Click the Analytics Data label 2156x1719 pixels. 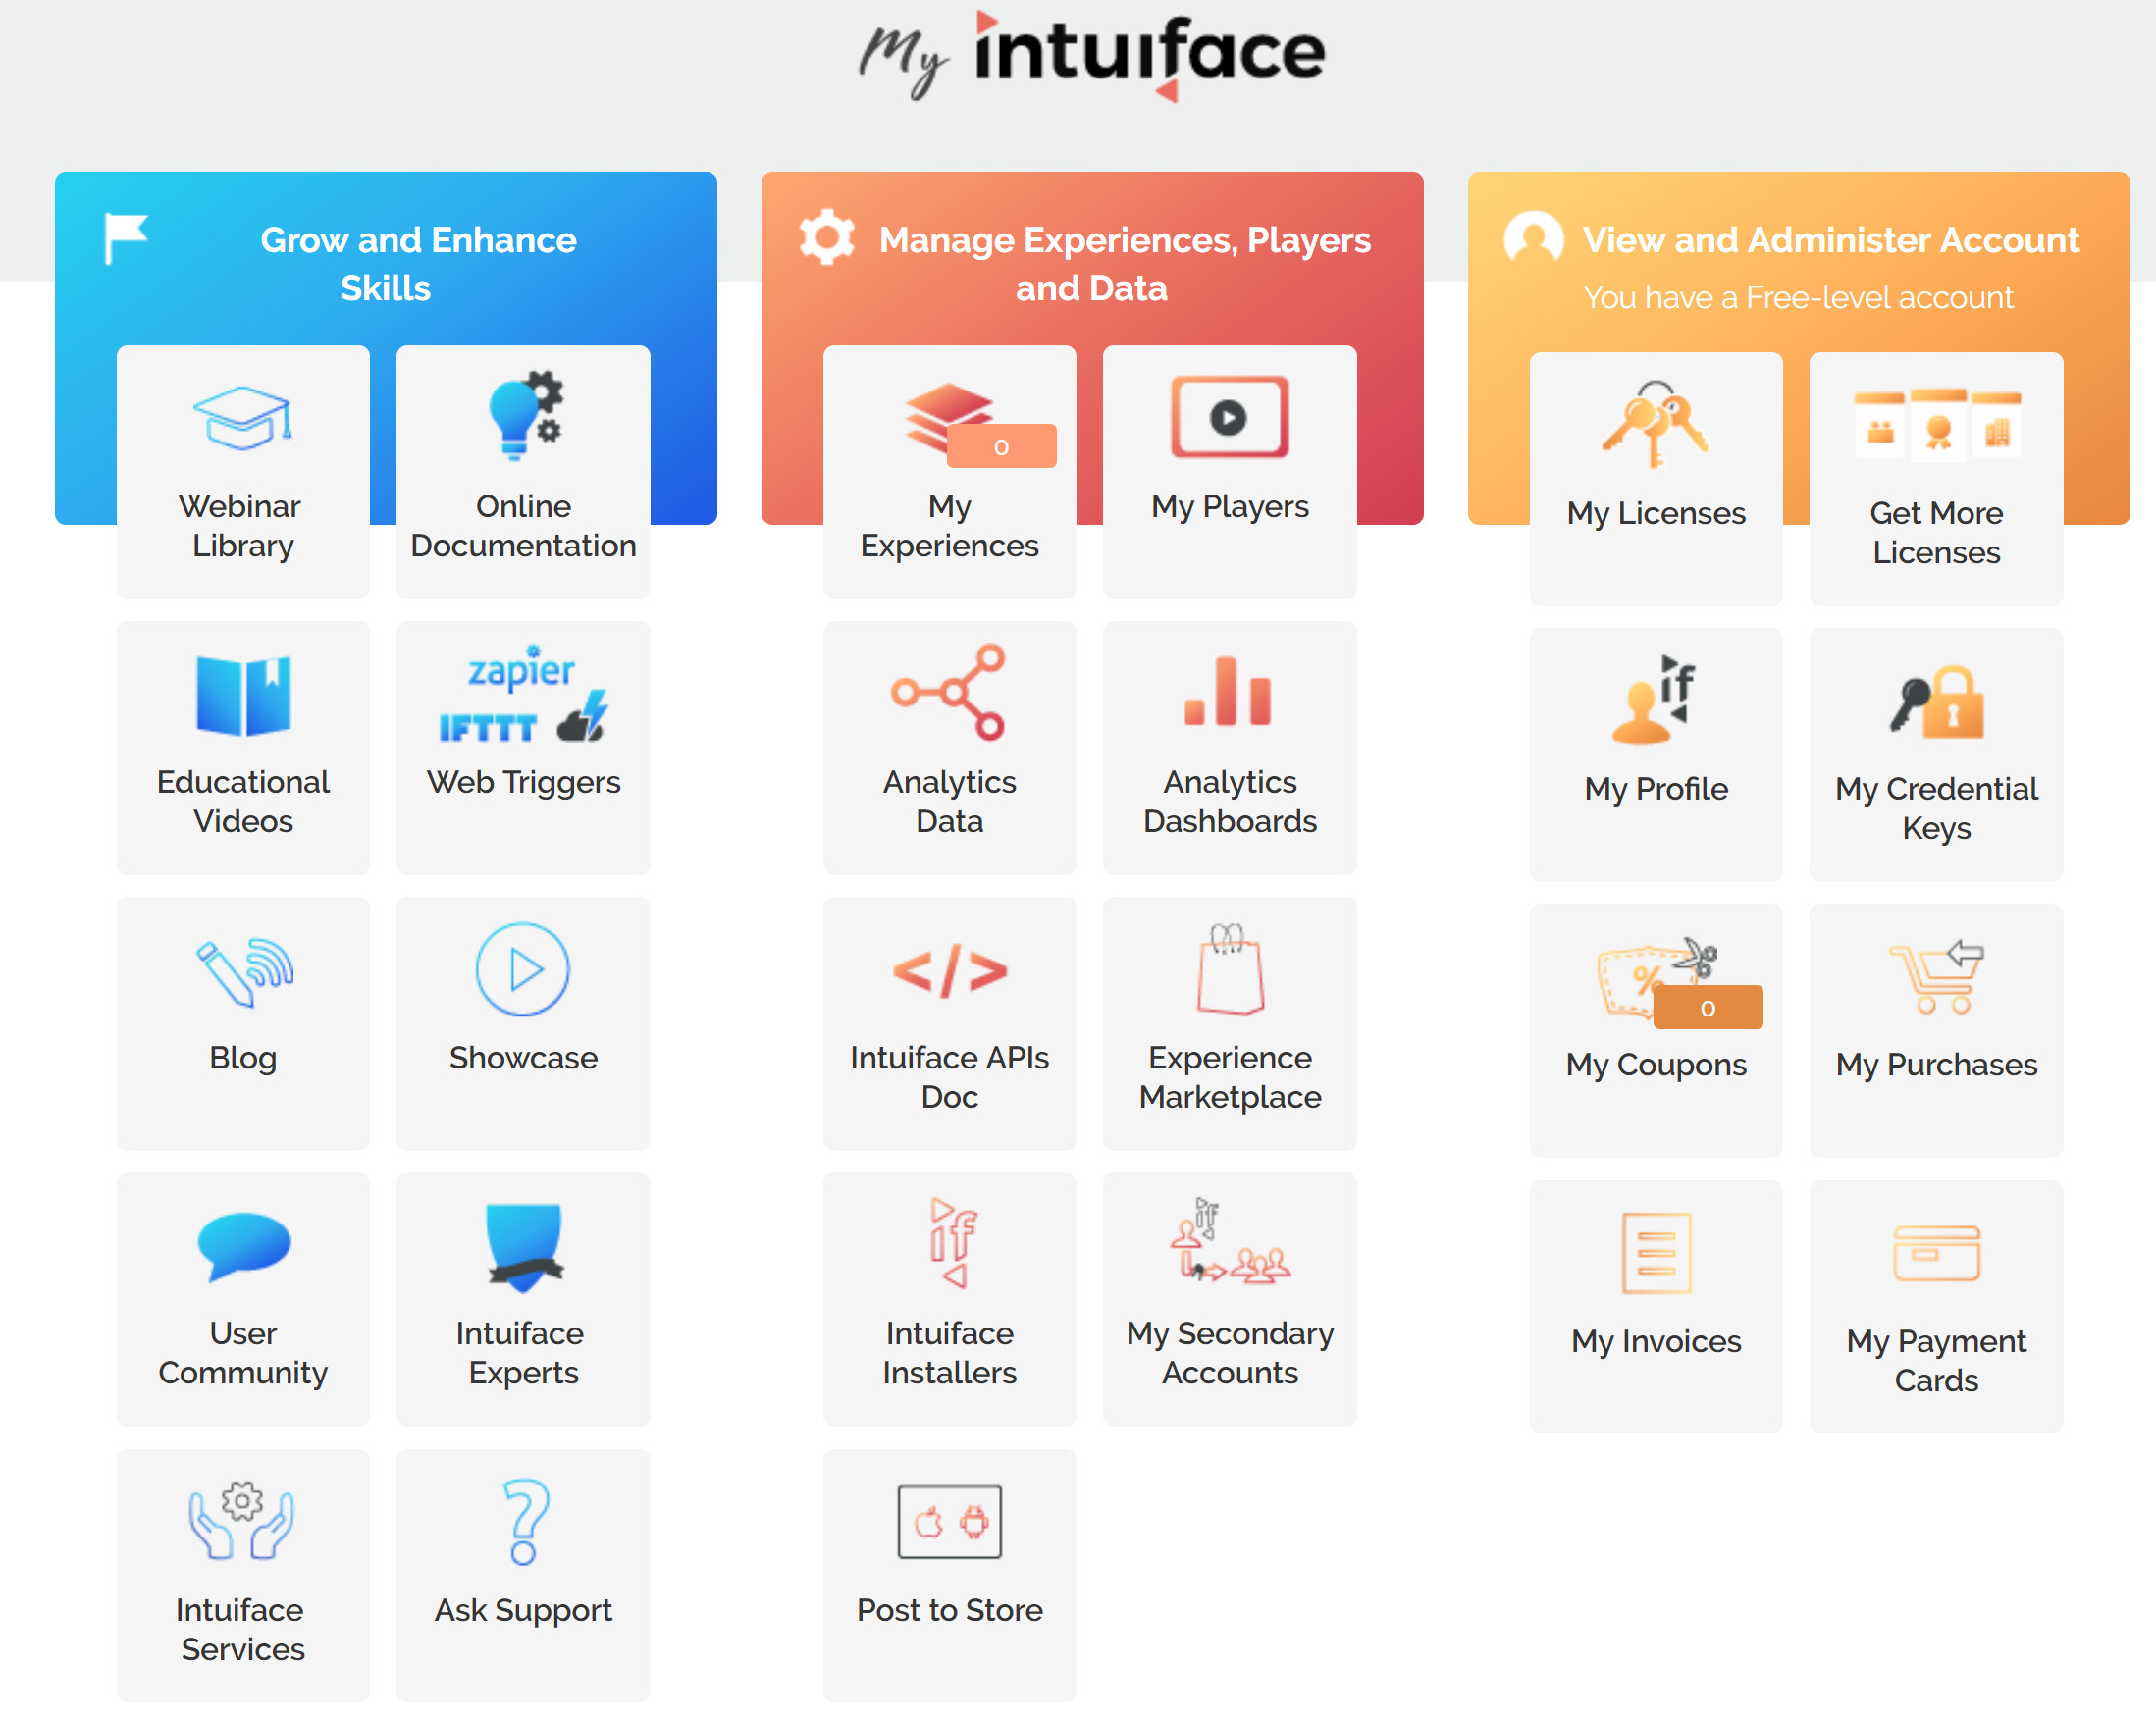tap(949, 801)
